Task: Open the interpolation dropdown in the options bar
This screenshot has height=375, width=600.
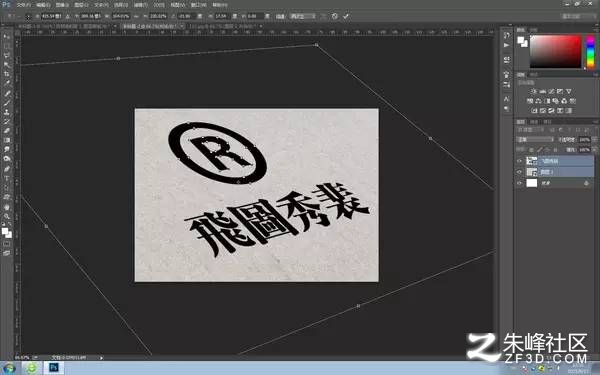Action: (303, 16)
